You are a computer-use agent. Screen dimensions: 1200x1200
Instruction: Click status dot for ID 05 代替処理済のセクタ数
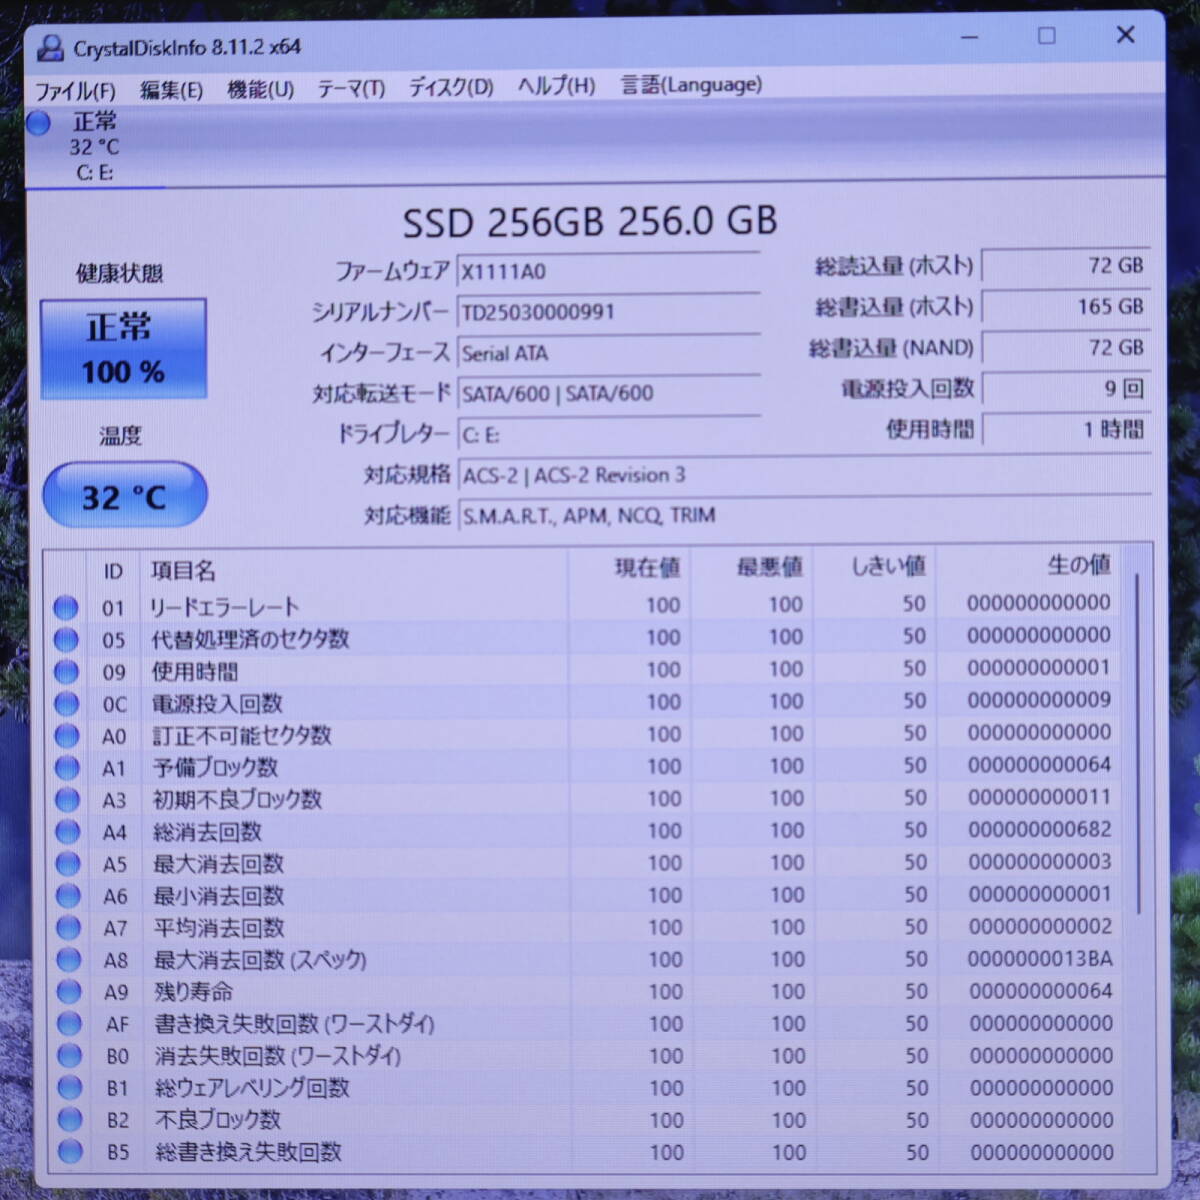coord(66,639)
